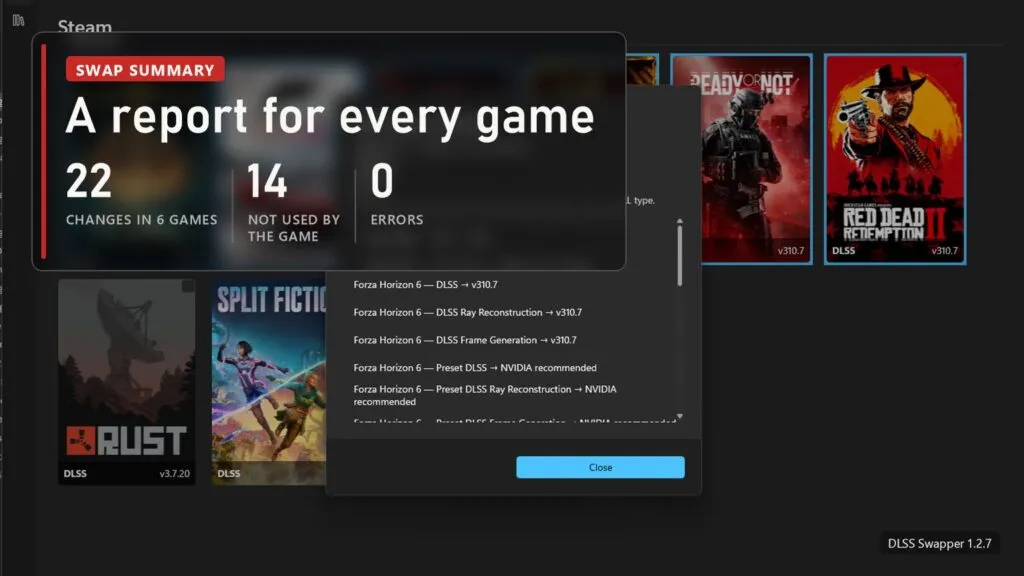Image resolution: width=1024 pixels, height=576 pixels.
Task: Click DLSS badge on Red Dead card
Action: tap(843, 251)
